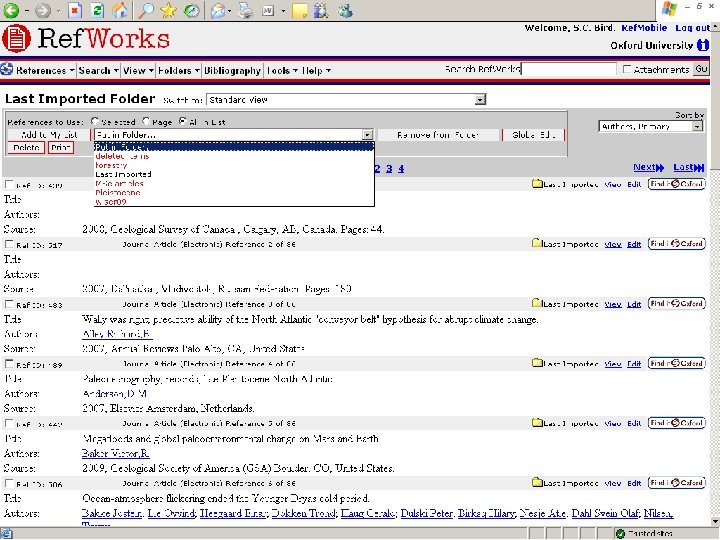Open the Messenger icon in browser toolbar
The image size is (720, 540).
tap(345, 10)
